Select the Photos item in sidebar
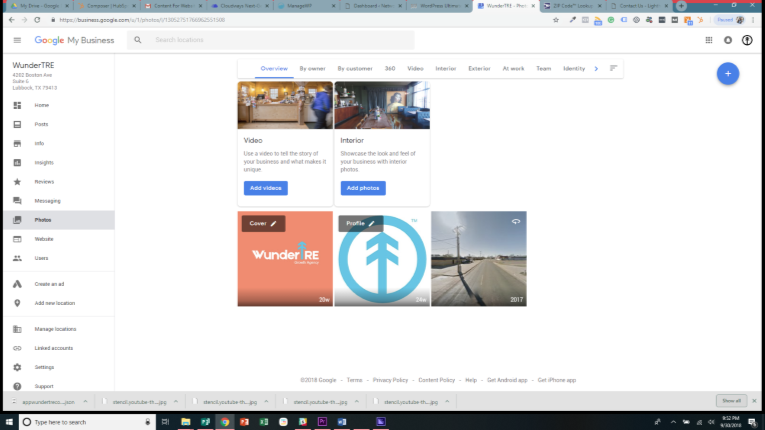765x430 pixels. click(x=59, y=220)
